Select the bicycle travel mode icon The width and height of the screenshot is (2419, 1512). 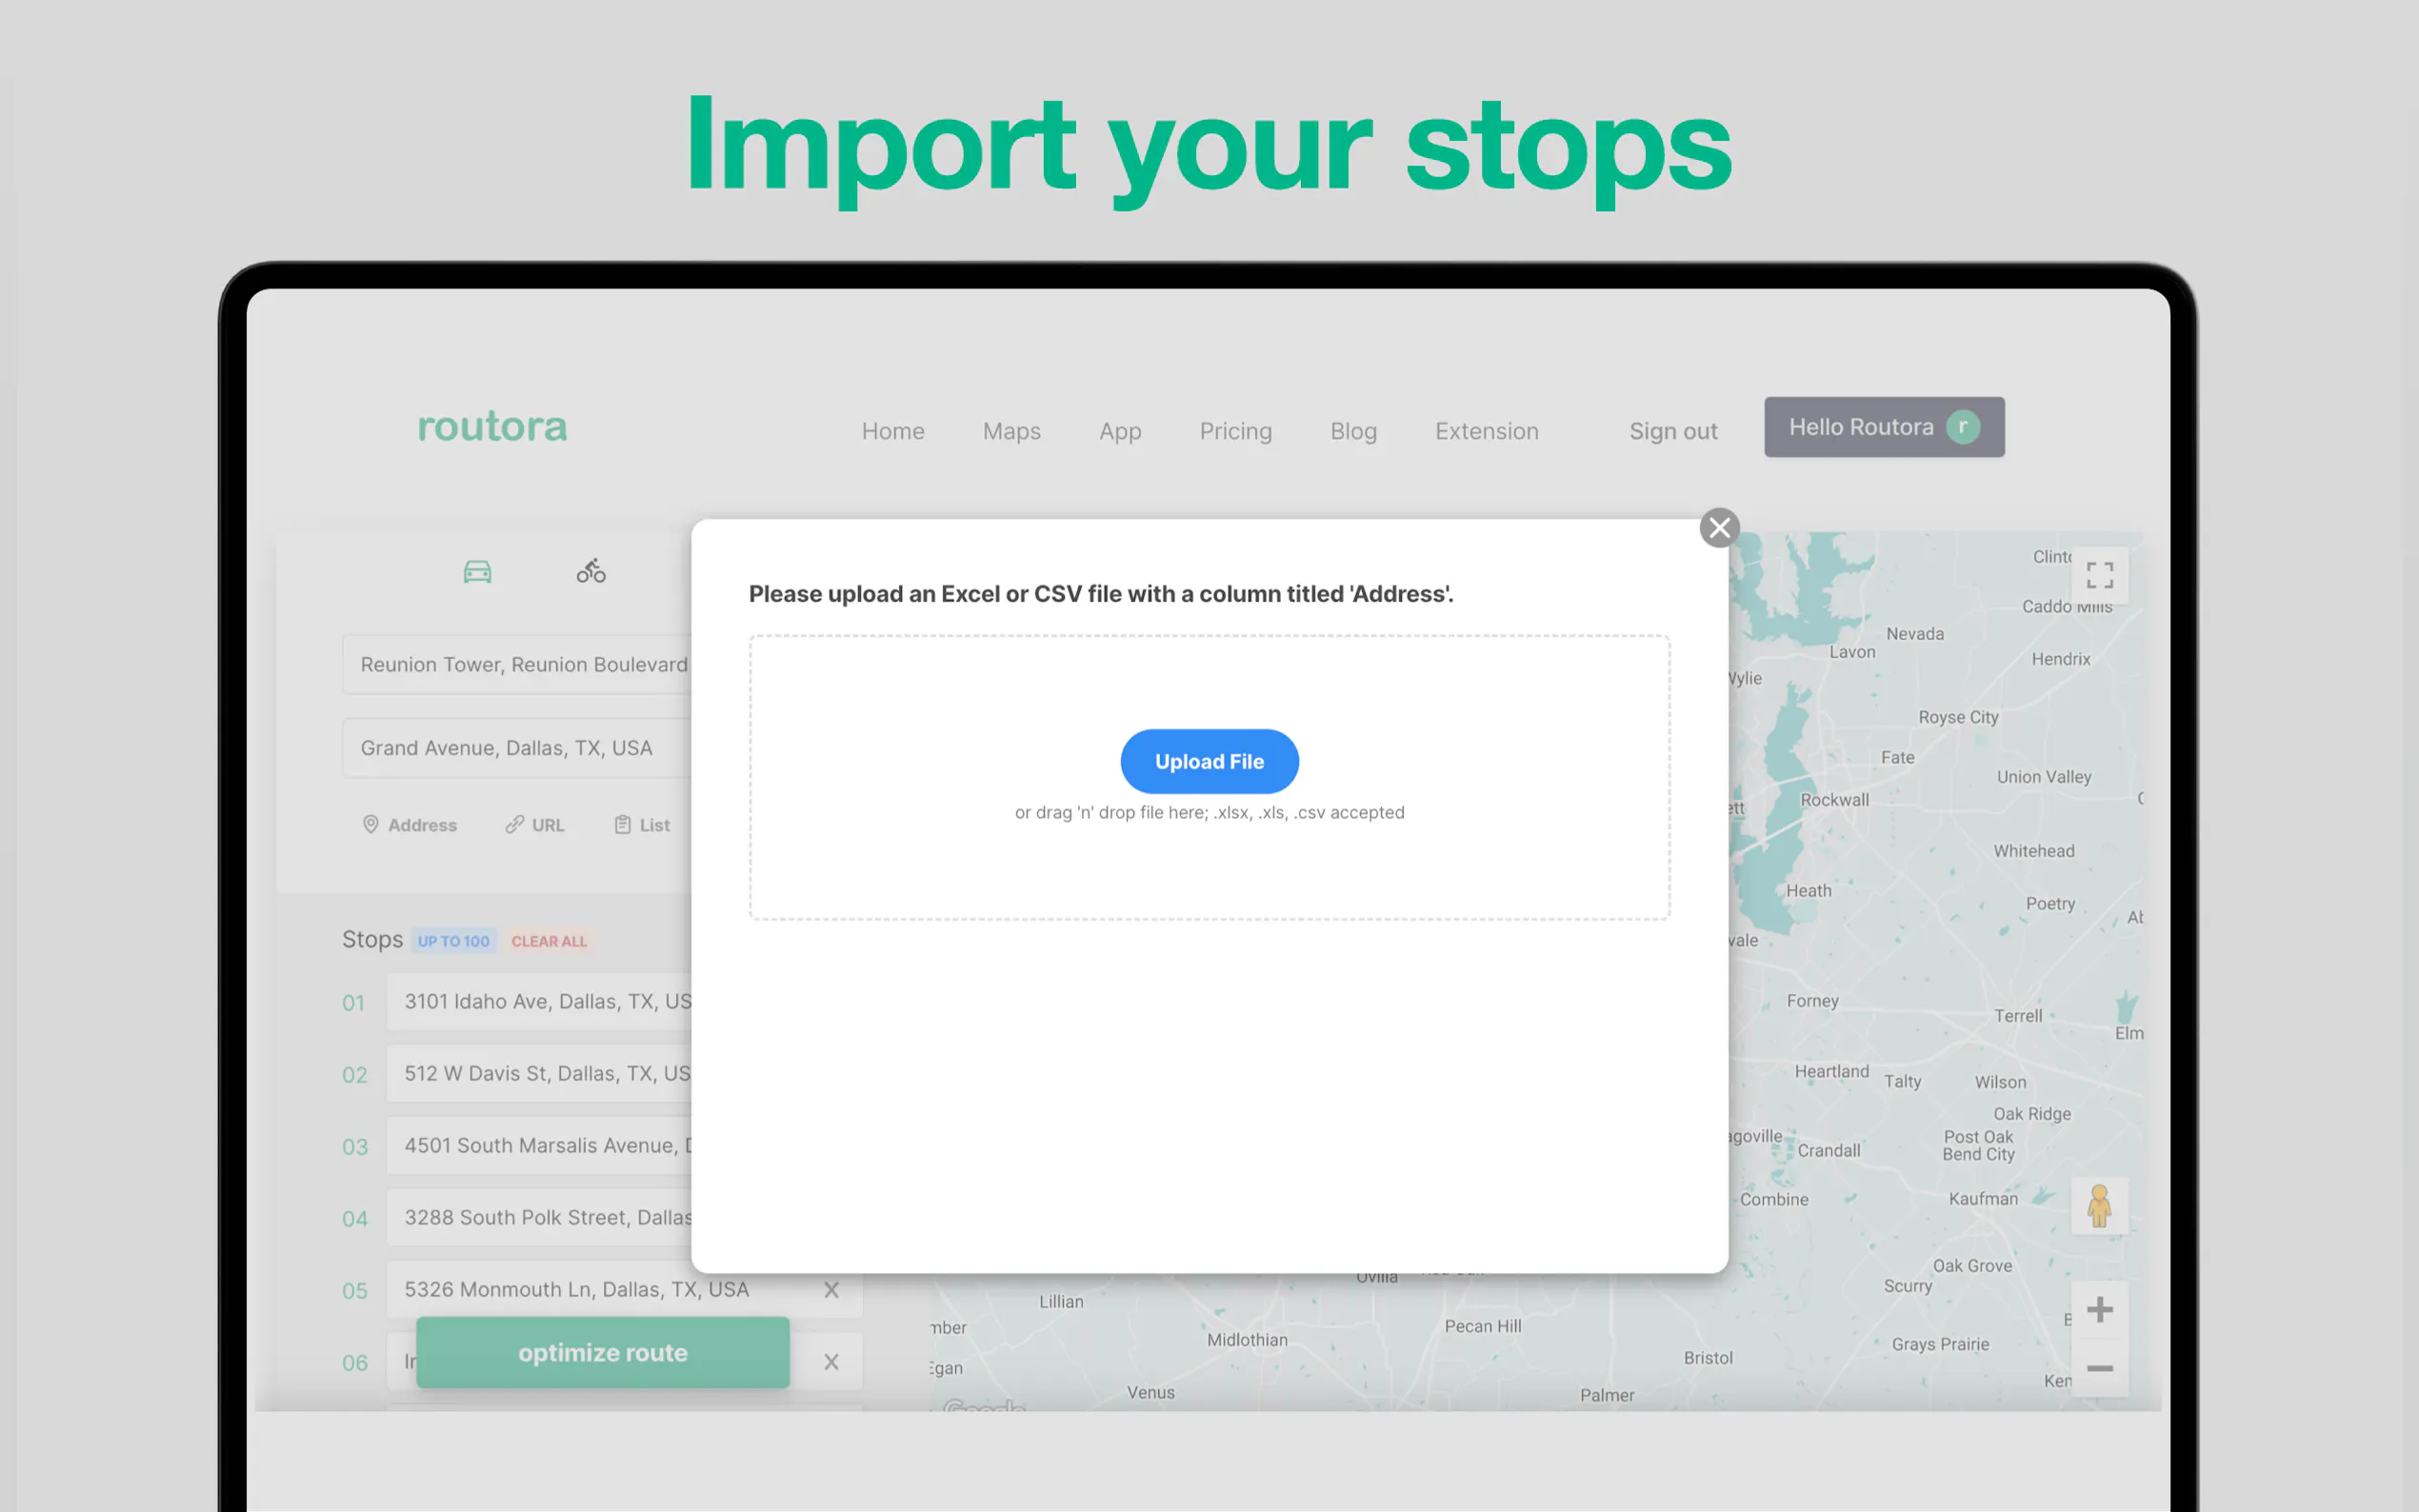tap(591, 571)
